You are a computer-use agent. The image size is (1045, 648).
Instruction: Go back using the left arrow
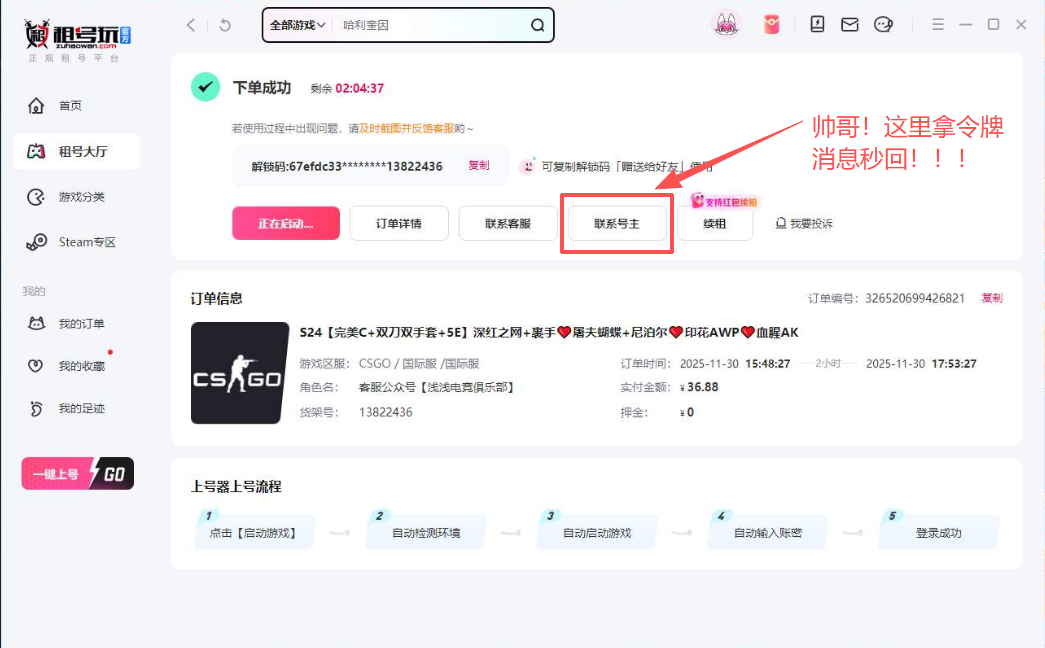(x=190, y=24)
